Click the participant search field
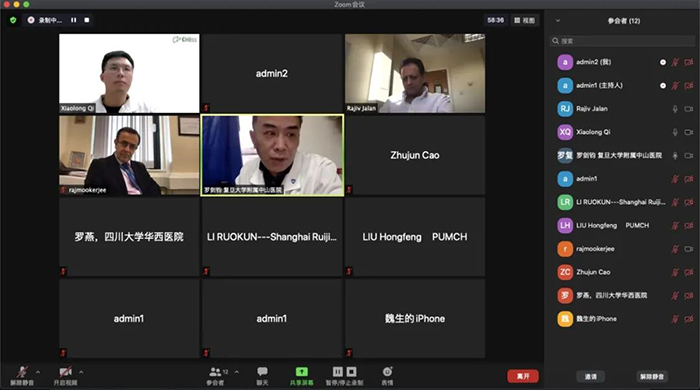Image resolution: width=700 pixels, height=390 pixels. tap(622, 41)
